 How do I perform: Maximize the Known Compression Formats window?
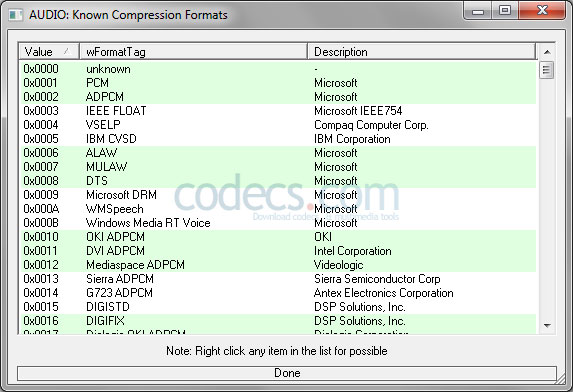(505, 10)
